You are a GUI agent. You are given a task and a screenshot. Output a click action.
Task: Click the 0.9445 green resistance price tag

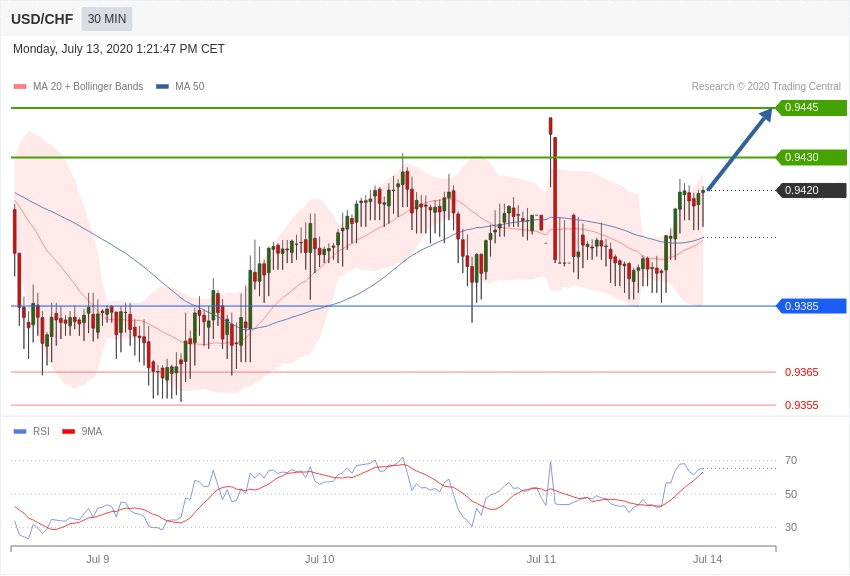click(811, 108)
